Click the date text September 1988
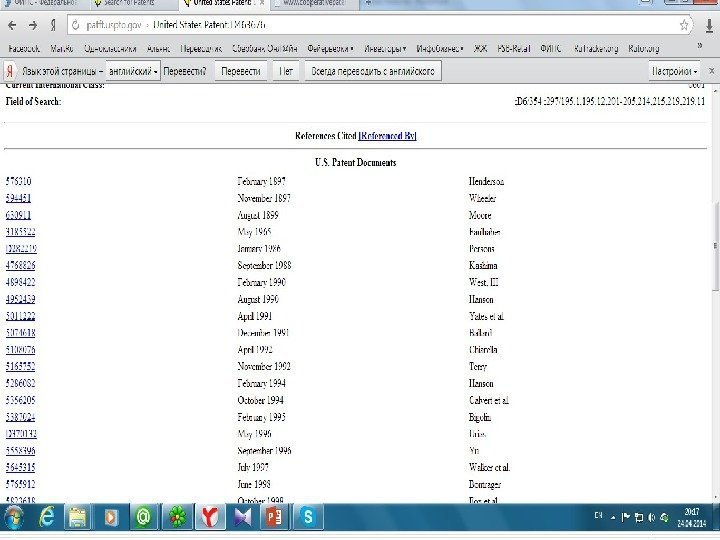Viewport: 720px width, 540px height. [x=264, y=265]
